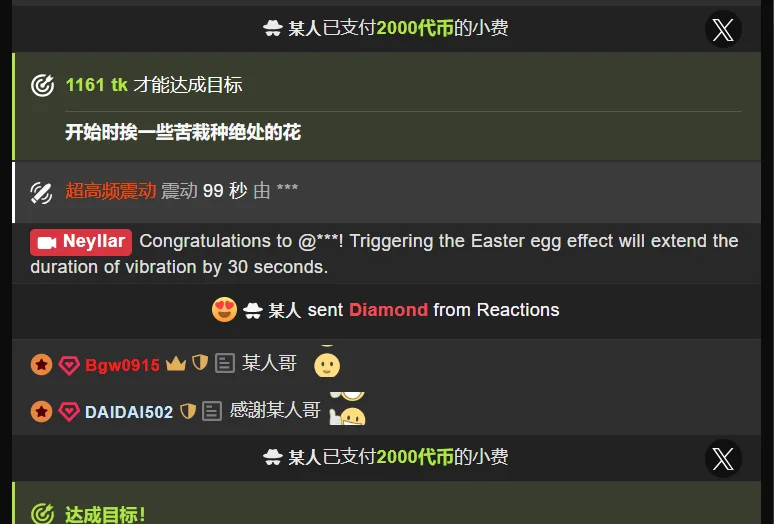Click the goal target icon beside 1161 tk

(x=42, y=85)
